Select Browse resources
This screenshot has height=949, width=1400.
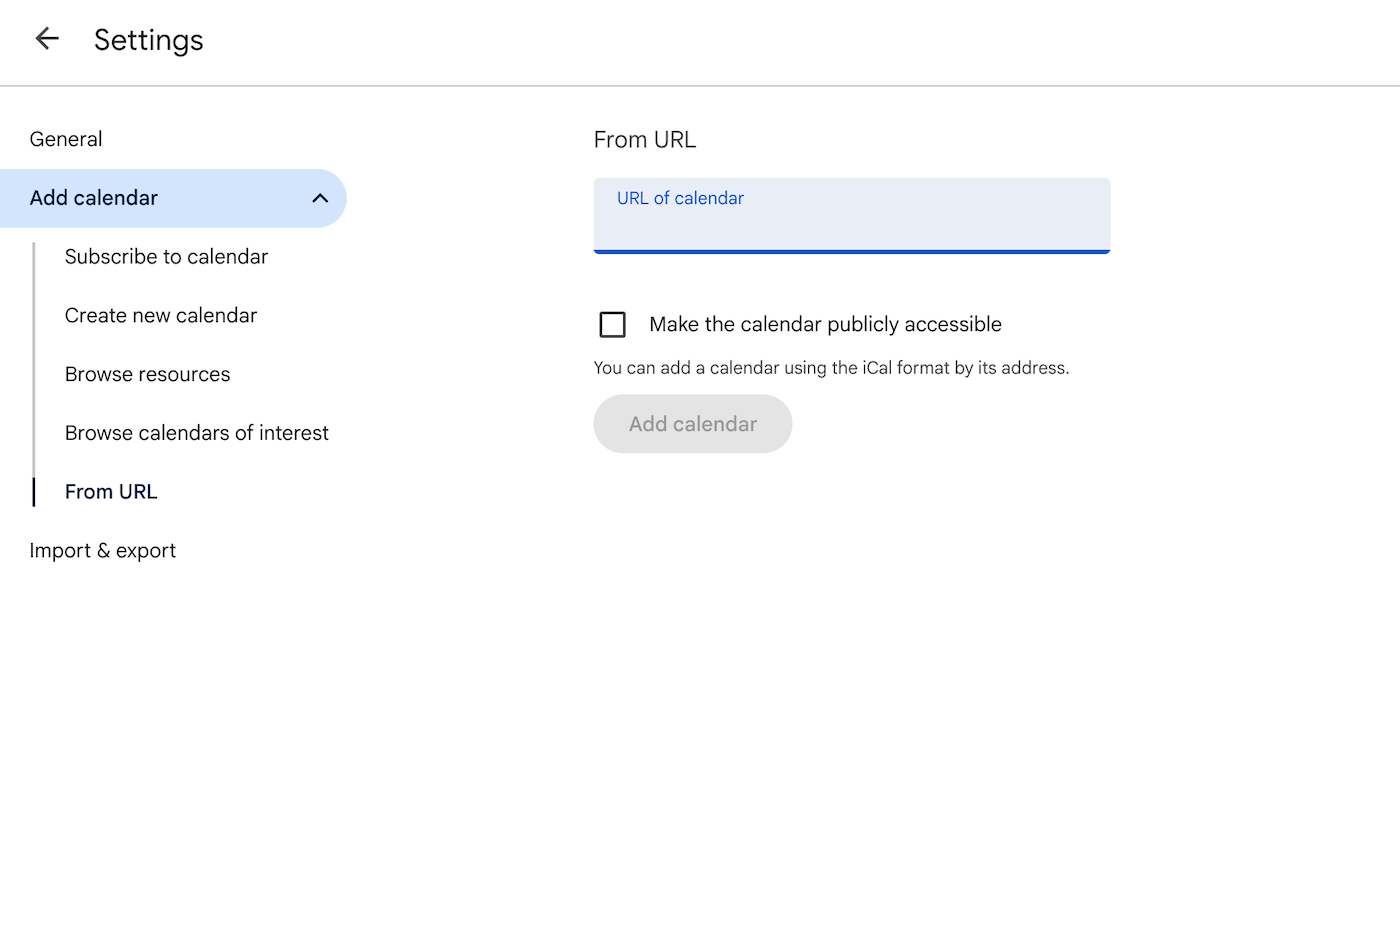tap(147, 374)
